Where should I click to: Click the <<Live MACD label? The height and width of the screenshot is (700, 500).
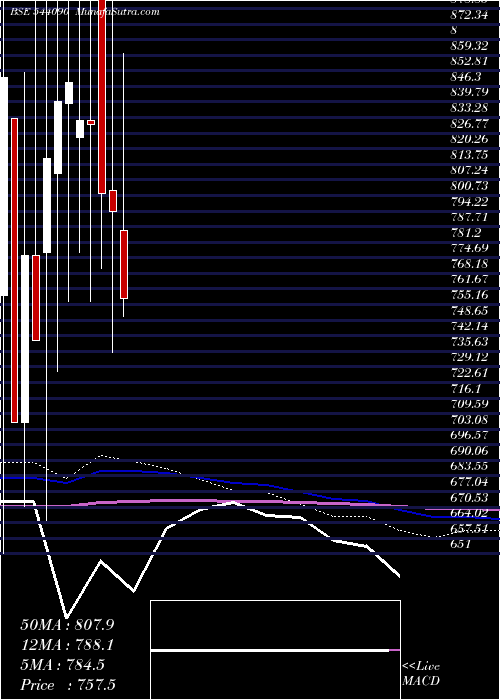point(421,673)
